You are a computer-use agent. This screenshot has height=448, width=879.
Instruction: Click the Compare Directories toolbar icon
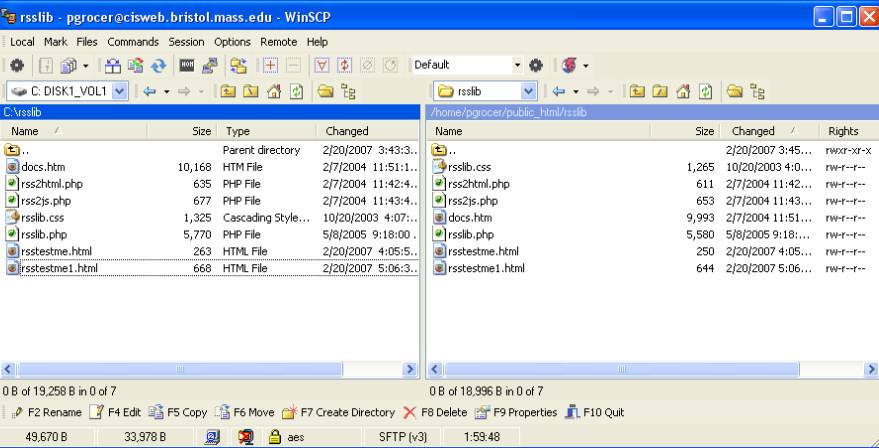click(x=113, y=66)
